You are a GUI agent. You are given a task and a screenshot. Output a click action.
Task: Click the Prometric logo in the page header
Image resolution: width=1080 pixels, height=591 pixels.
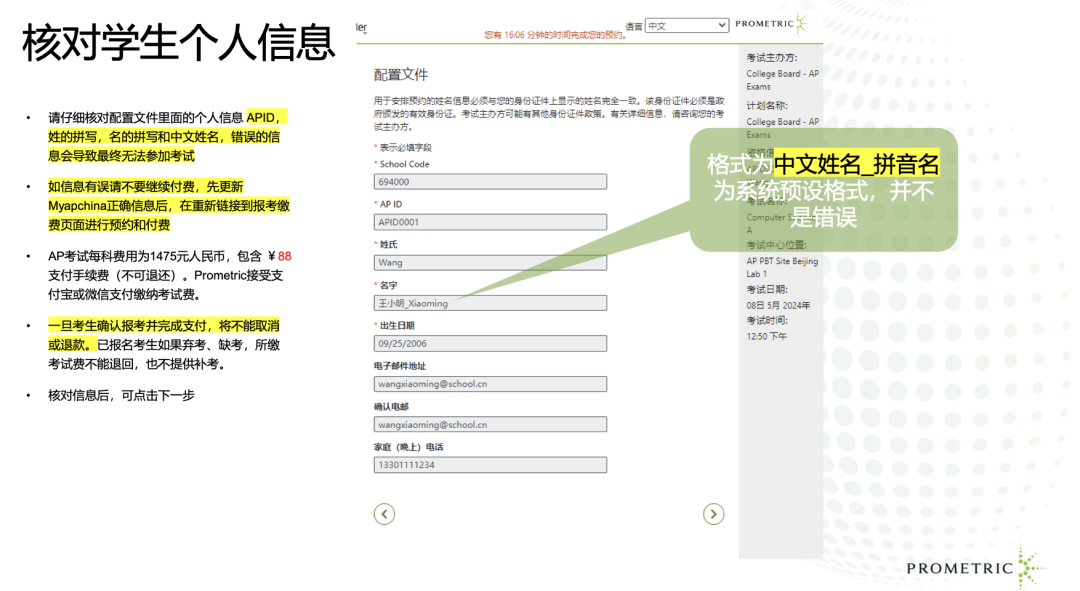pyautogui.click(x=771, y=23)
